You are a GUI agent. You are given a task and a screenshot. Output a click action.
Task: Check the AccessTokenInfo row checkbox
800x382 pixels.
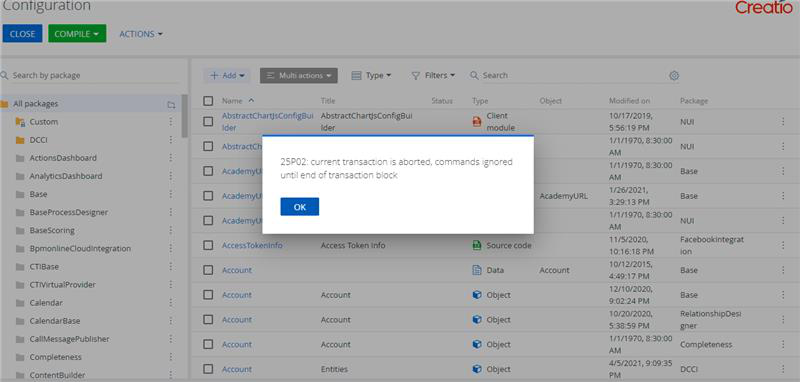coord(208,245)
